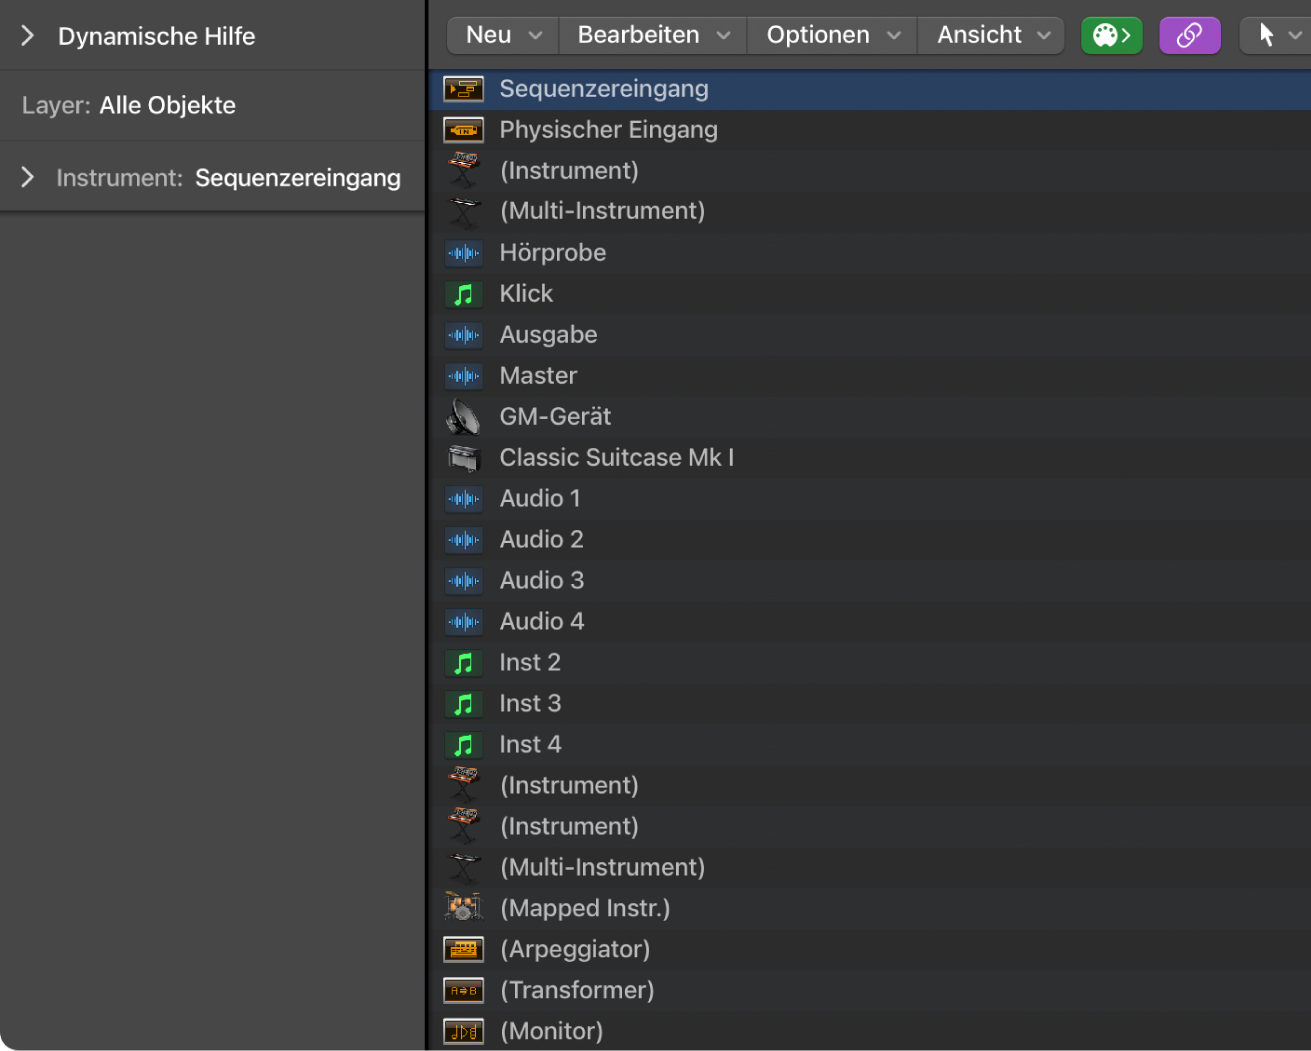This screenshot has width=1311, height=1051.
Task: Click the (Mapped Instr.) drum kit icon
Action: click(463, 907)
